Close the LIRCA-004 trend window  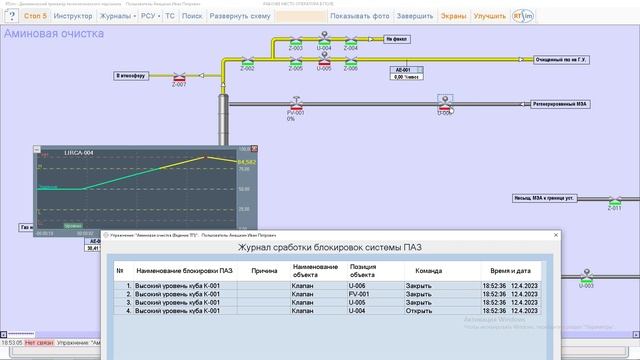[254, 149]
